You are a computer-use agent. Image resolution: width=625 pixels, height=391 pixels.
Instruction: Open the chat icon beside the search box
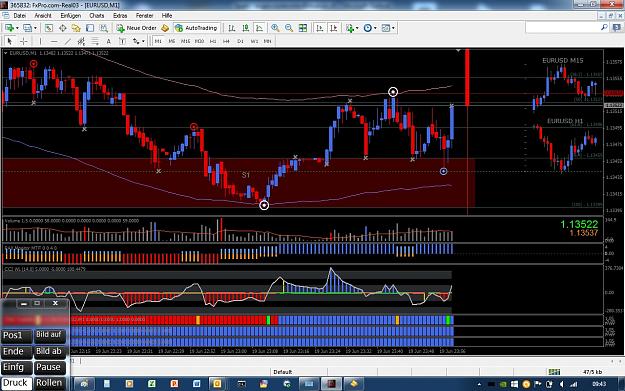click(x=617, y=28)
